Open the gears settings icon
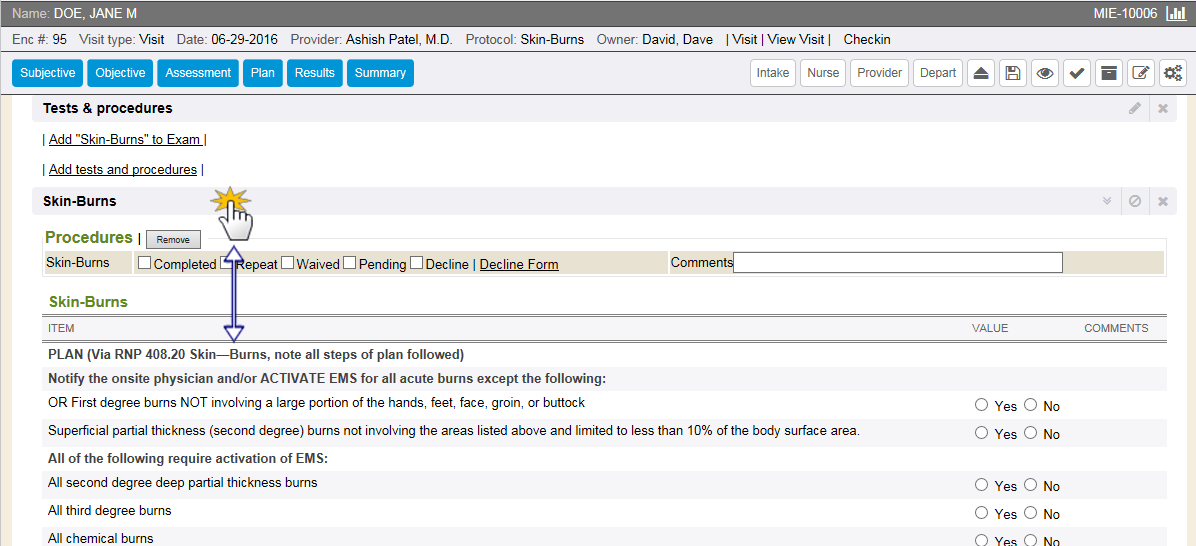The image size is (1196, 546). pyautogui.click(x=1171, y=73)
